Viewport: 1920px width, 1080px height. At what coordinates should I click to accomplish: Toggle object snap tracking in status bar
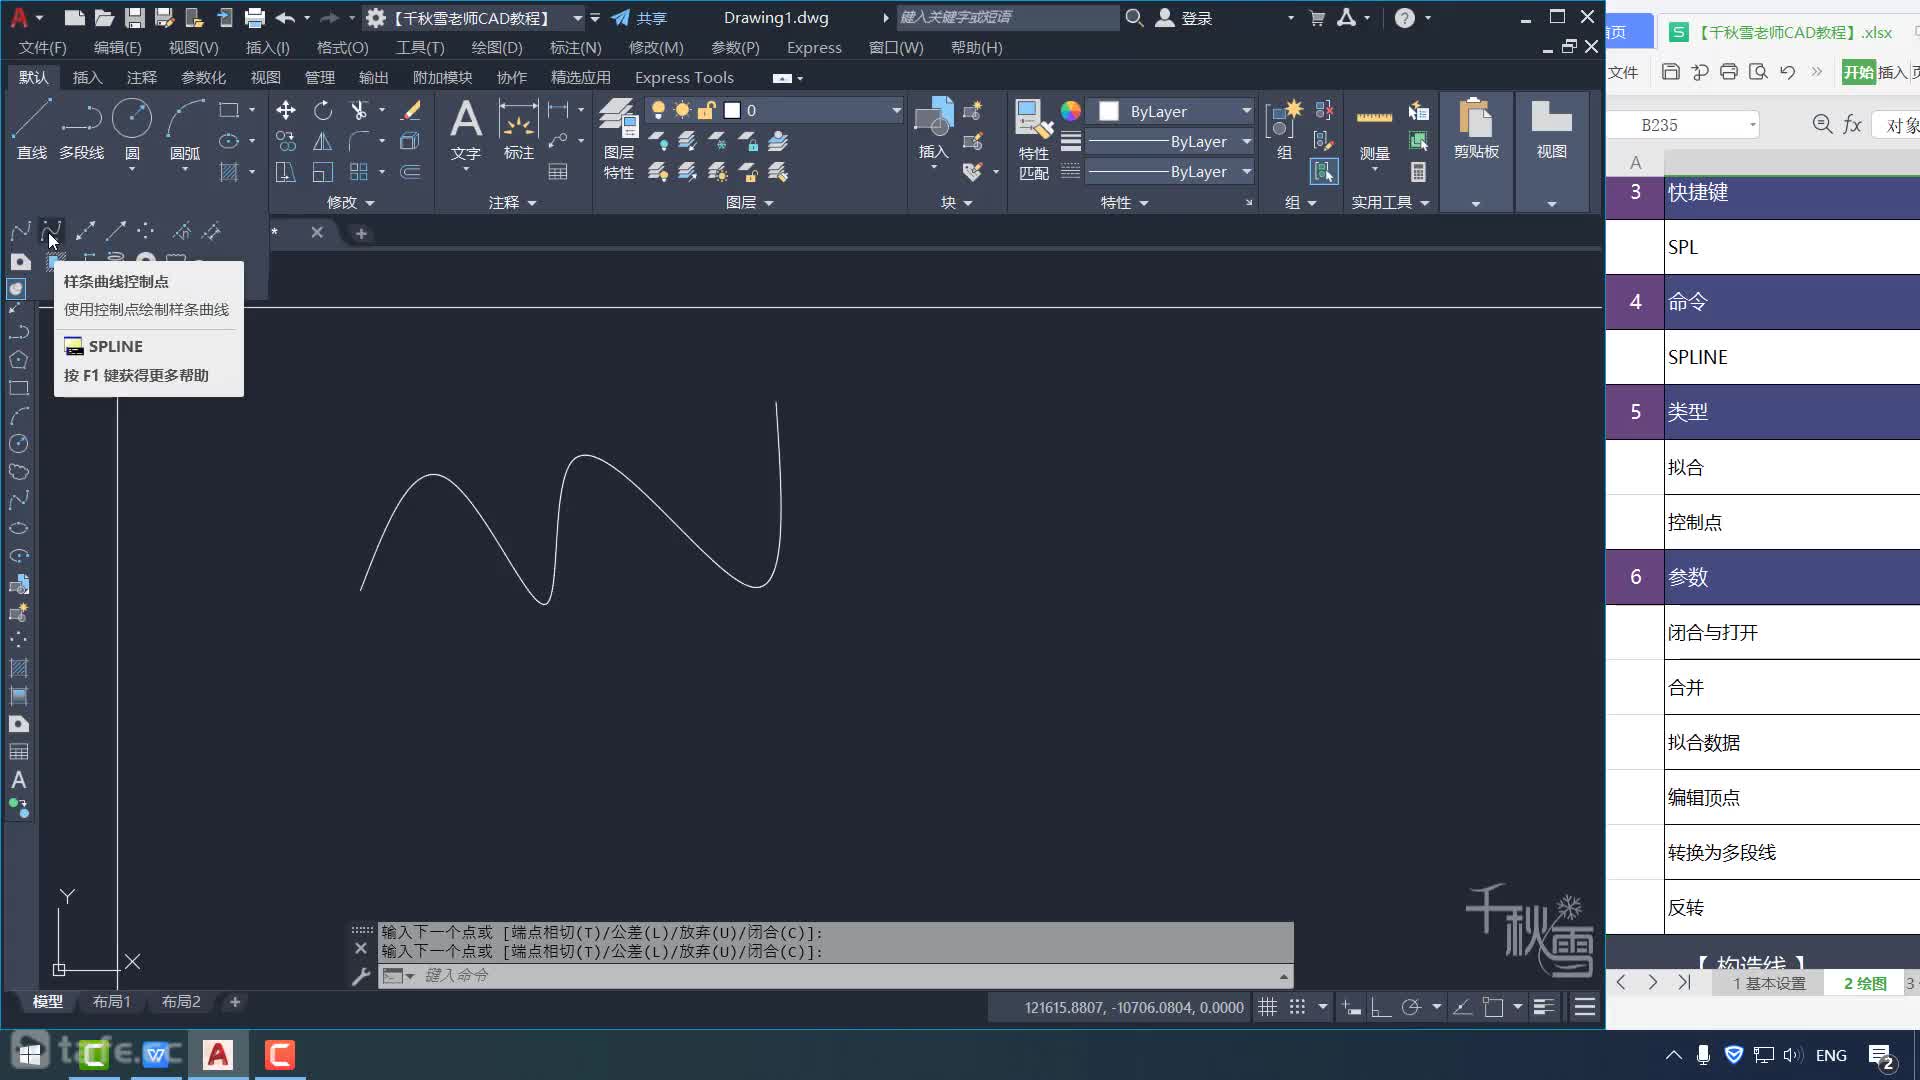[1462, 1007]
